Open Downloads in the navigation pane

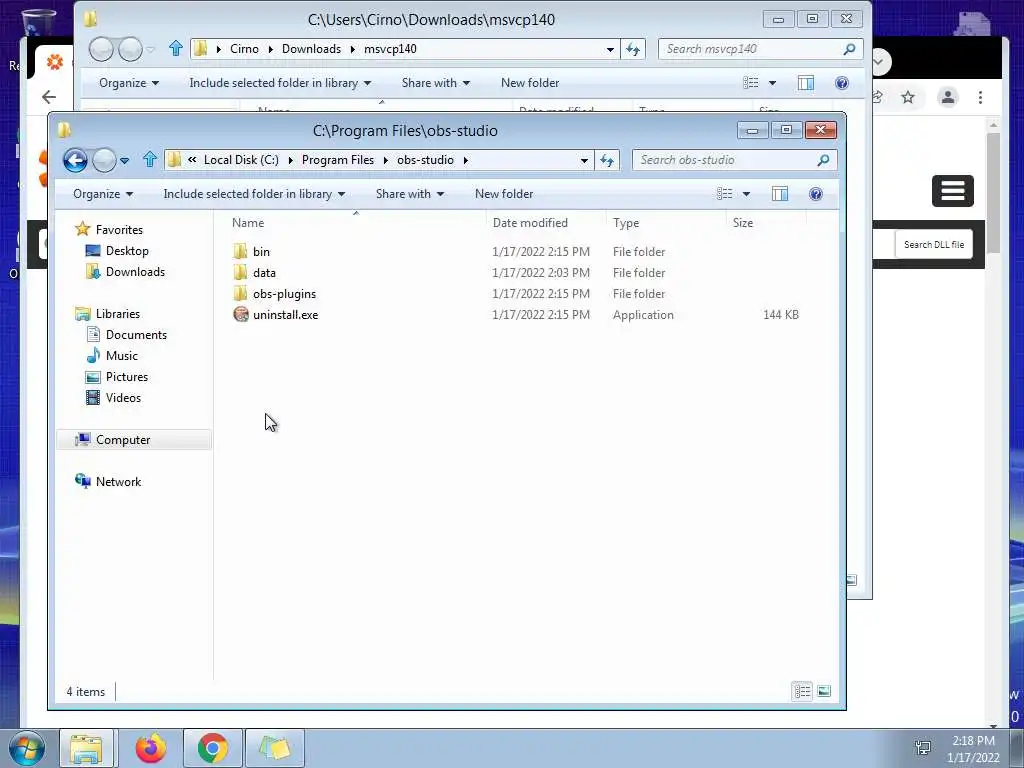135,272
